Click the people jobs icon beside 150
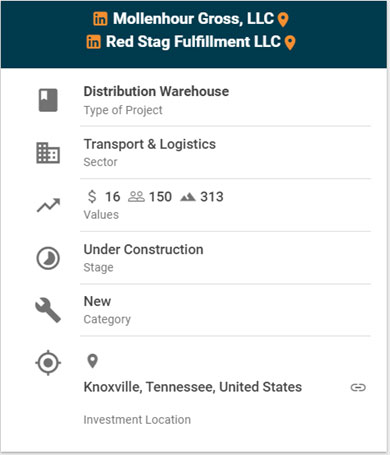 [x=136, y=197]
